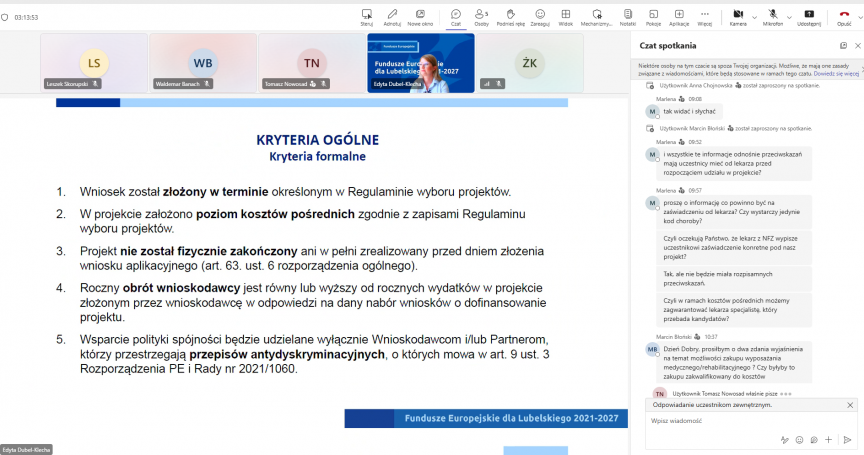
Task: Open meeting Notatki
Action: [628, 17]
